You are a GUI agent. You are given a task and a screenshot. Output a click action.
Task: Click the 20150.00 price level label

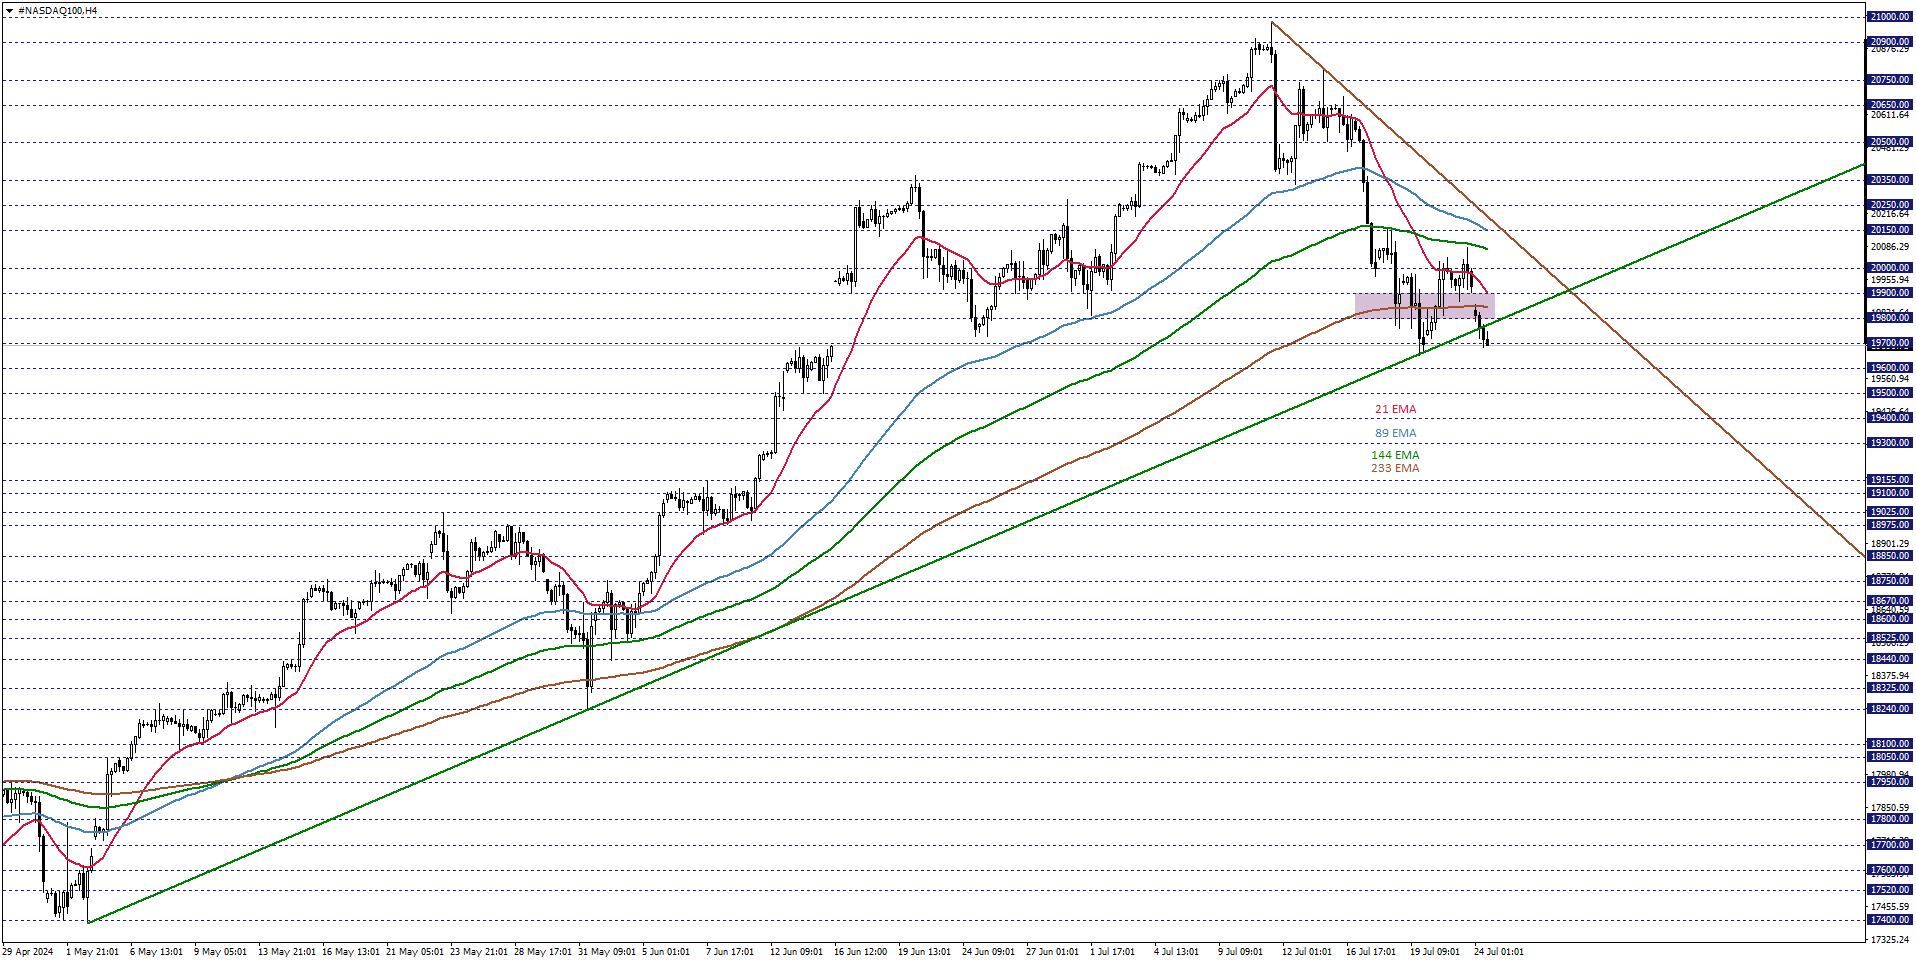pos(1889,230)
